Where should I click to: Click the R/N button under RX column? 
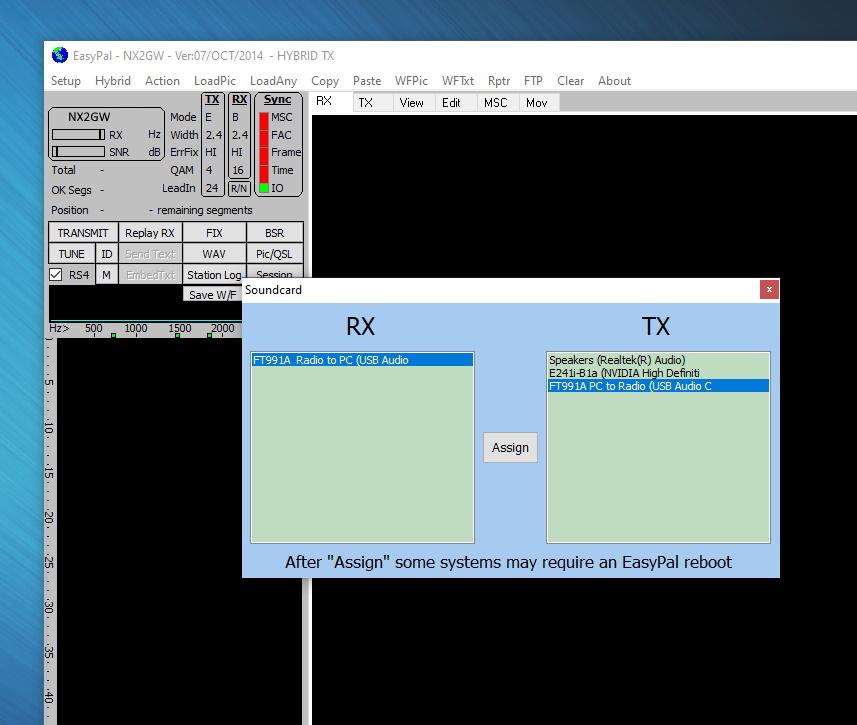[x=239, y=188]
